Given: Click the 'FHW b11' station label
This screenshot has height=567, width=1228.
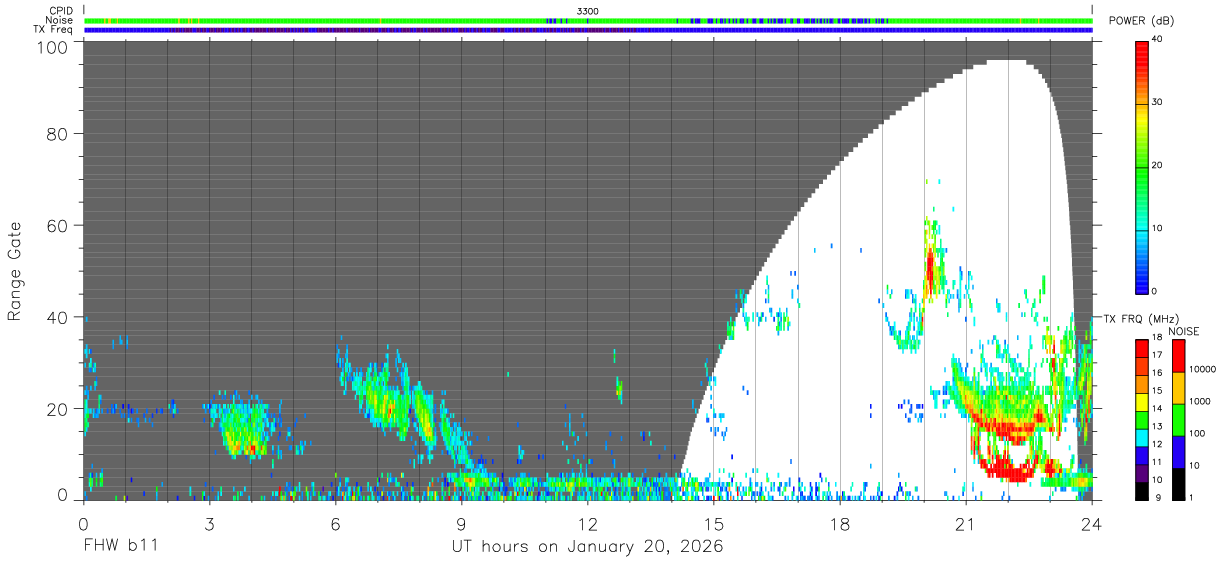Looking at the screenshot, I should tap(121, 547).
